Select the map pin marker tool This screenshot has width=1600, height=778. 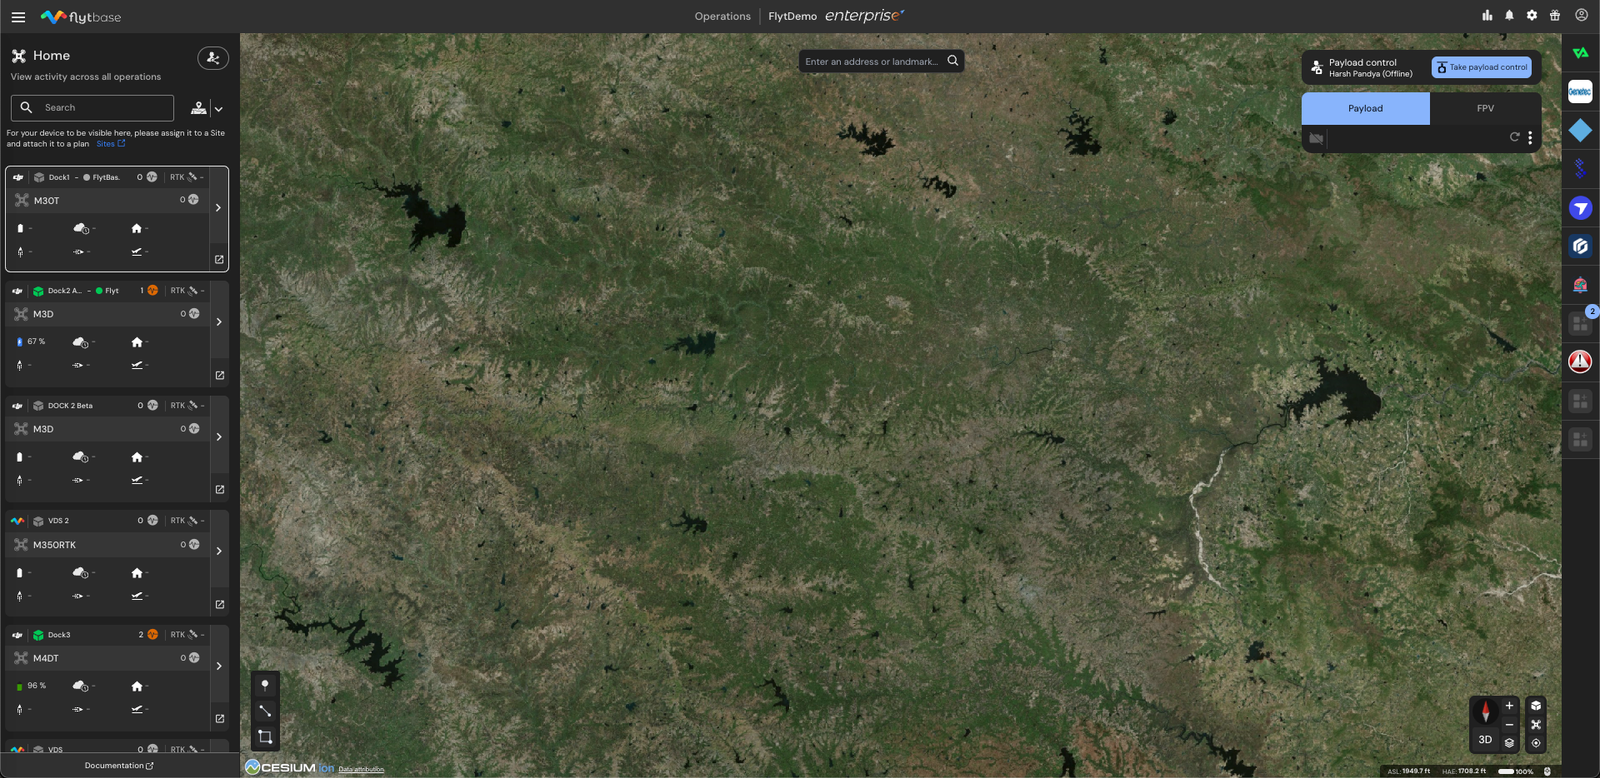[265, 685]
